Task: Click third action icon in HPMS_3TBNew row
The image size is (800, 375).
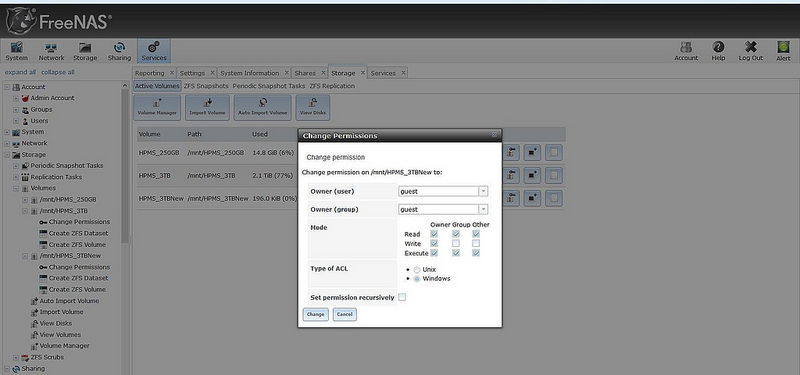Action: (x=554, y=198)
